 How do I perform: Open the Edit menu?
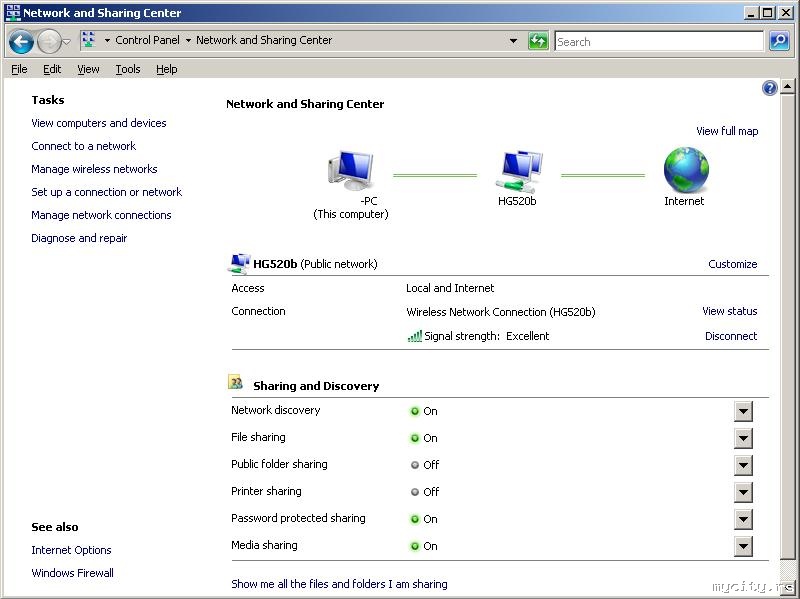pyautogui.click(x=52, y=69)
